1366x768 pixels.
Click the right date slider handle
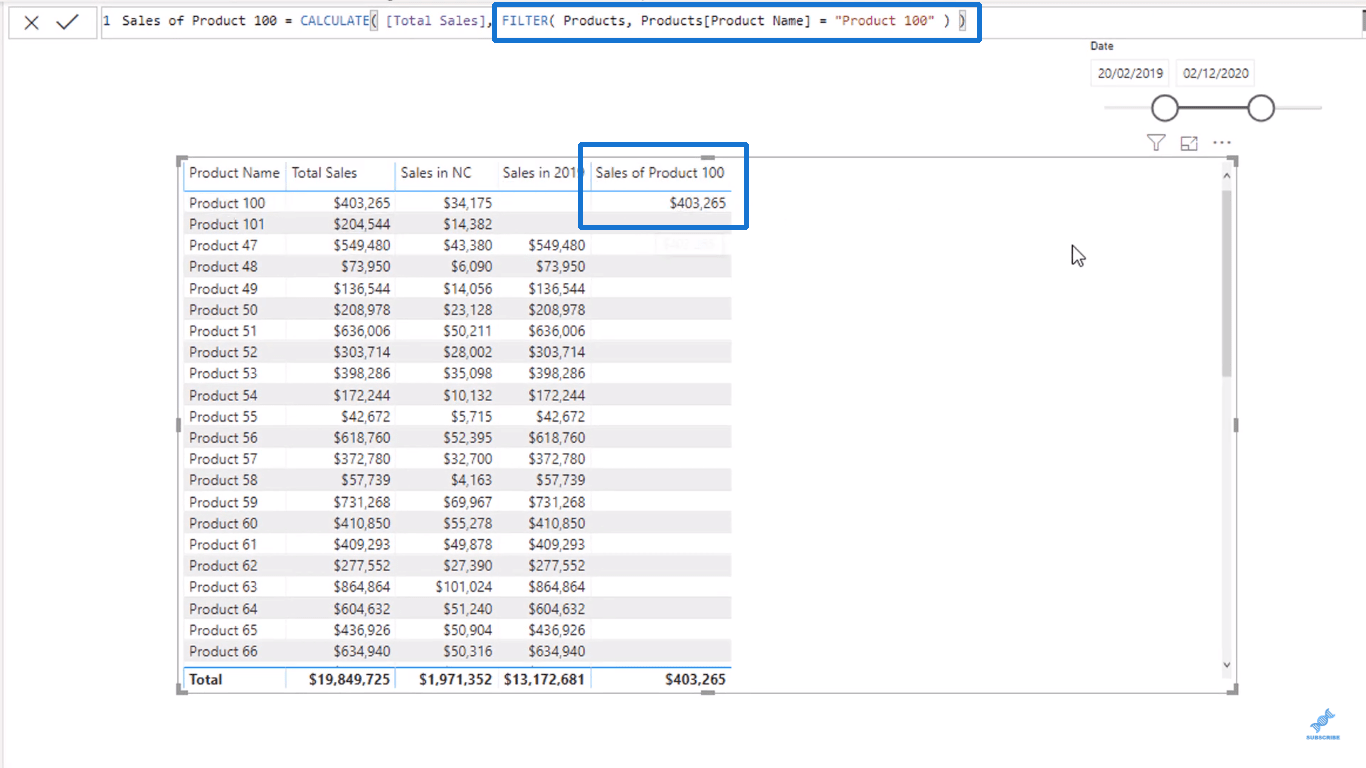pos(1261,107)
